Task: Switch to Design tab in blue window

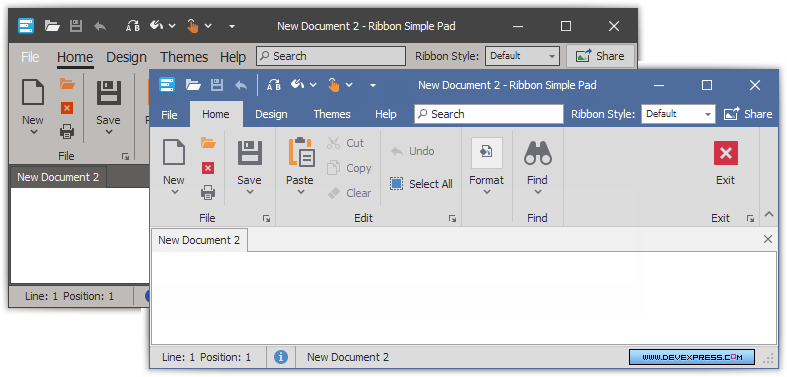Action: tap(271, 114)
